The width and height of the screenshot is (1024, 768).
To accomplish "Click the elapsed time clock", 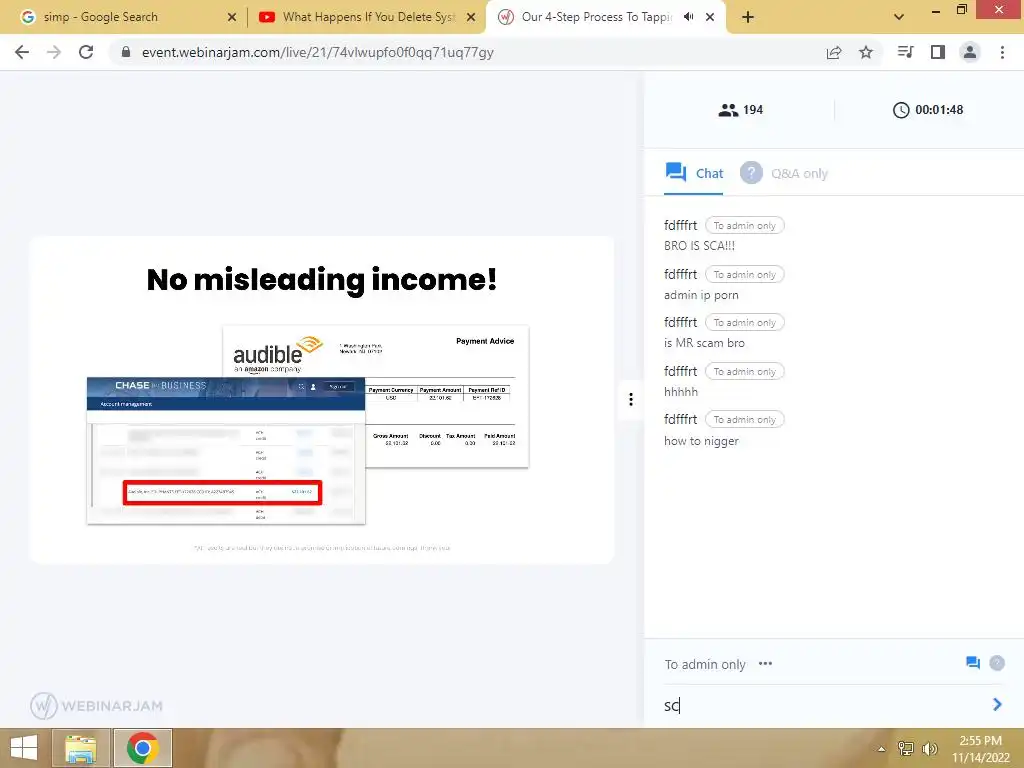I will (901, 110).
